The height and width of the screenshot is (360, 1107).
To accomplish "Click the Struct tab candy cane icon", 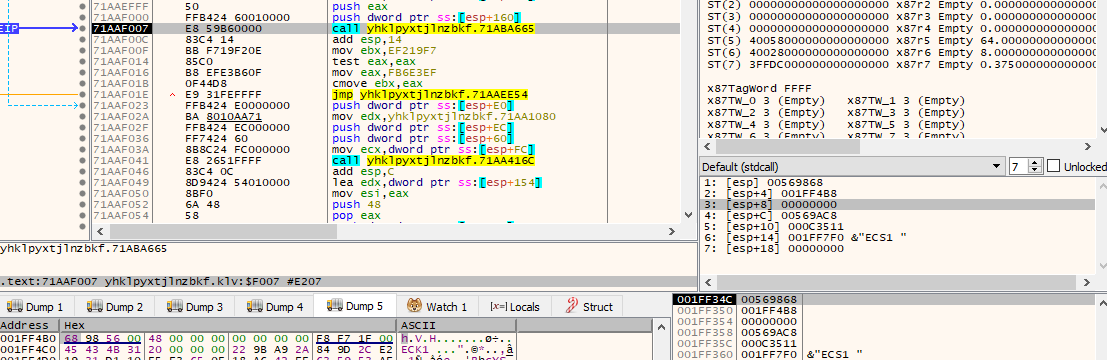I will (572, 306).
